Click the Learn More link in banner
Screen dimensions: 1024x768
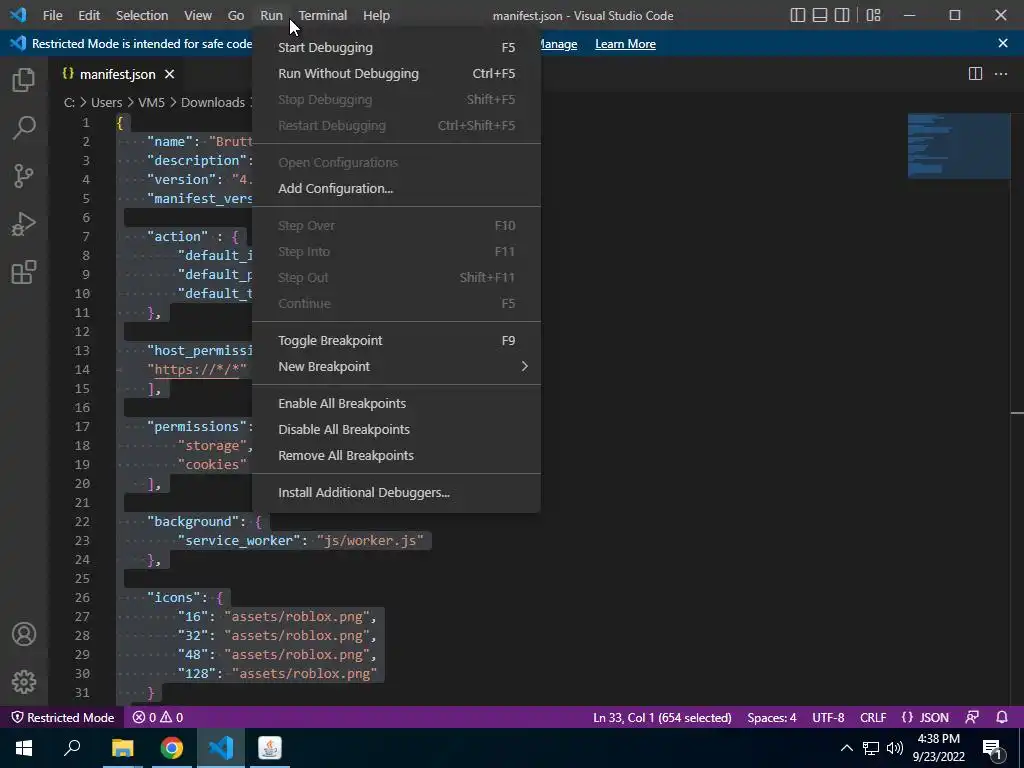pyautogui.click(x=625, y=44)
